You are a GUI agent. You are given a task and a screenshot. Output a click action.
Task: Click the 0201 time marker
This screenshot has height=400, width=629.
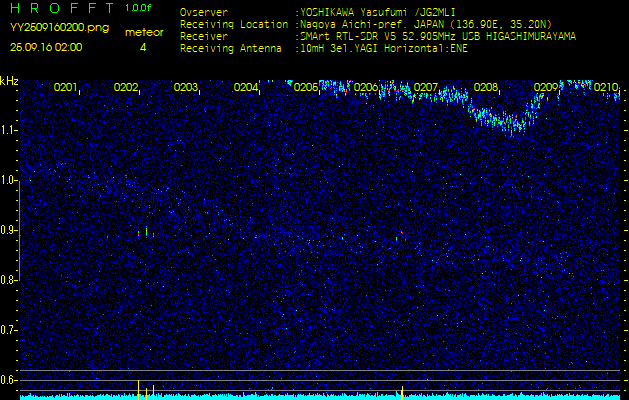point(66,88)
